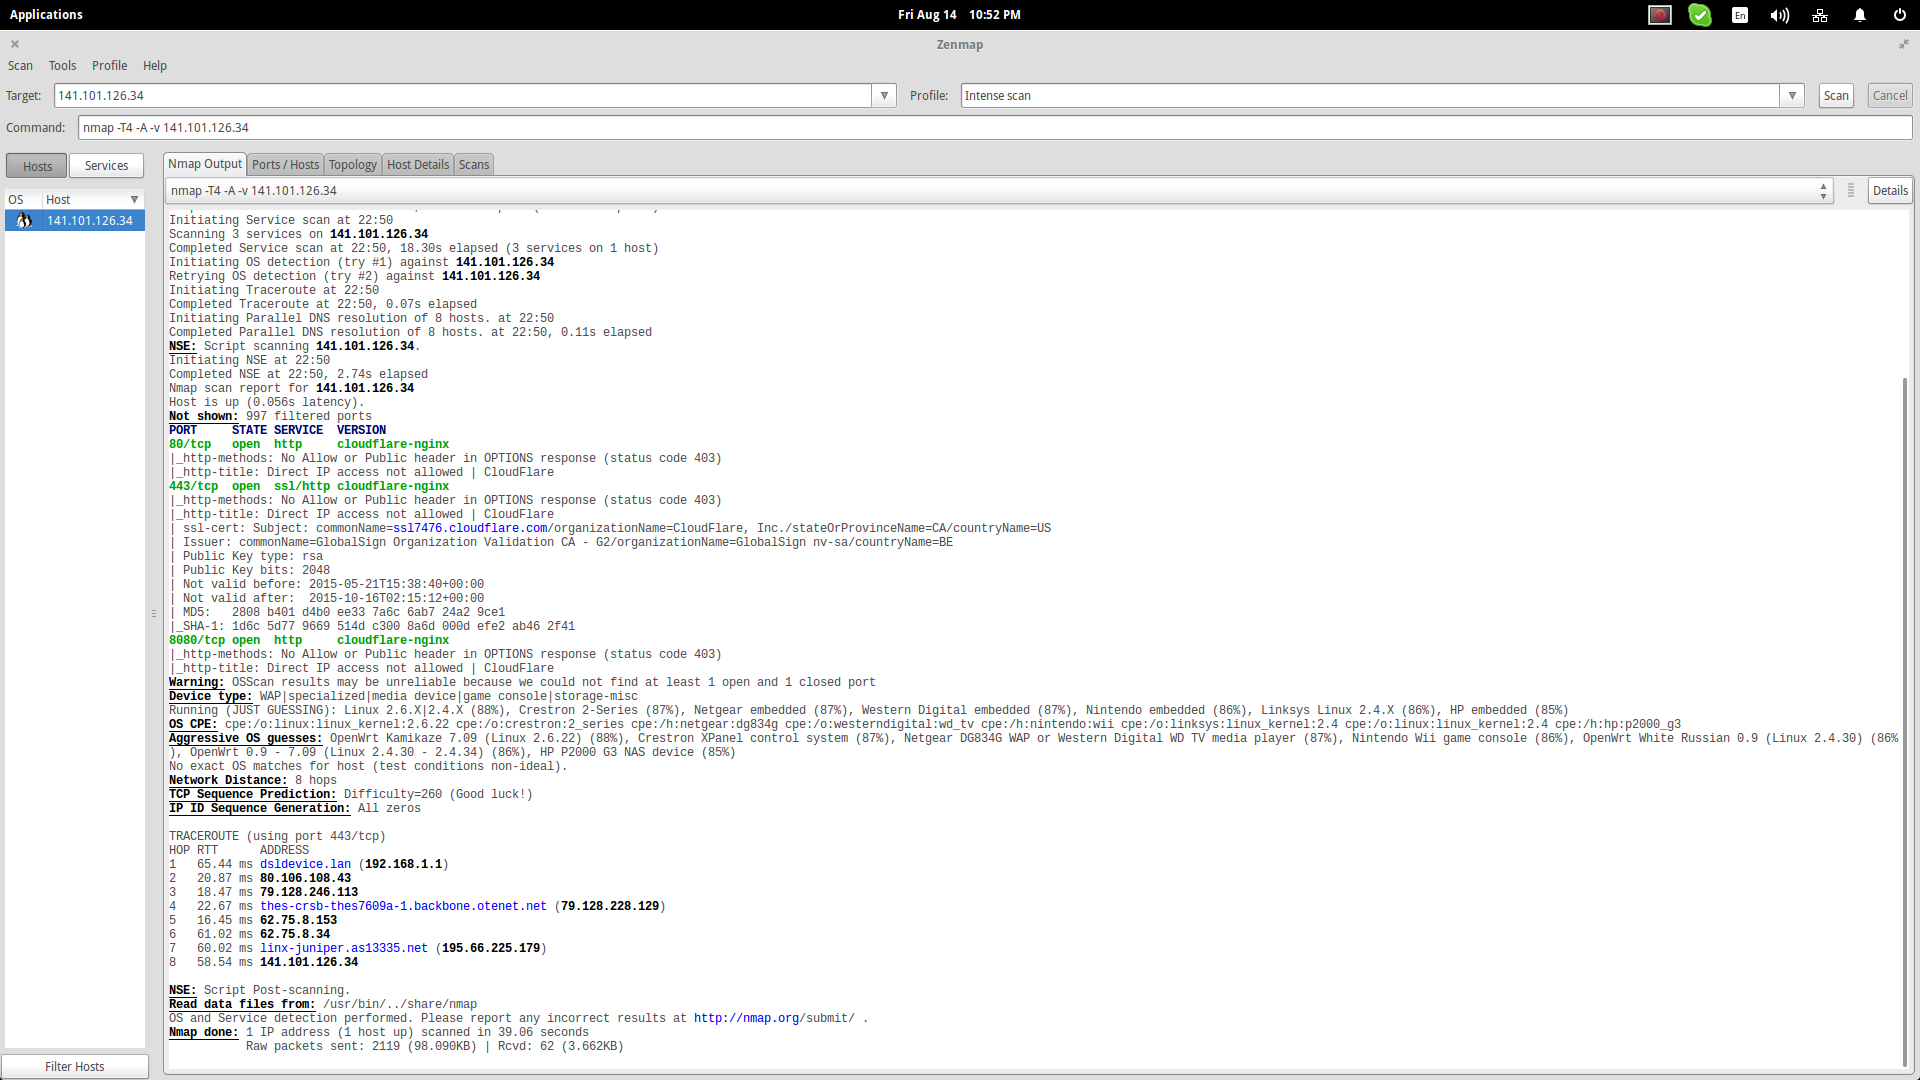Switch to the Host Details tab

point(418,165)
